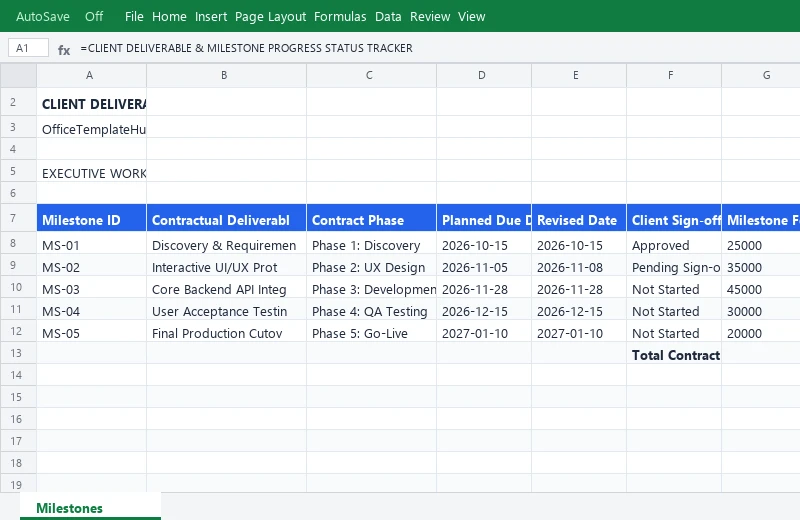This screenshot has height=520, width=800.
Task: Switch to the Milestones sheet tab
Action: pos(90,507)
